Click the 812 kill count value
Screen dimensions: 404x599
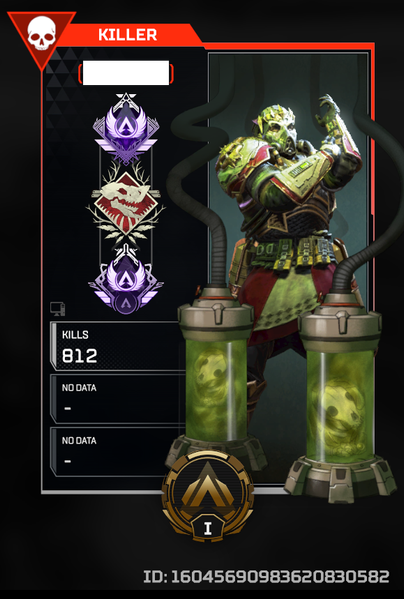79,356
